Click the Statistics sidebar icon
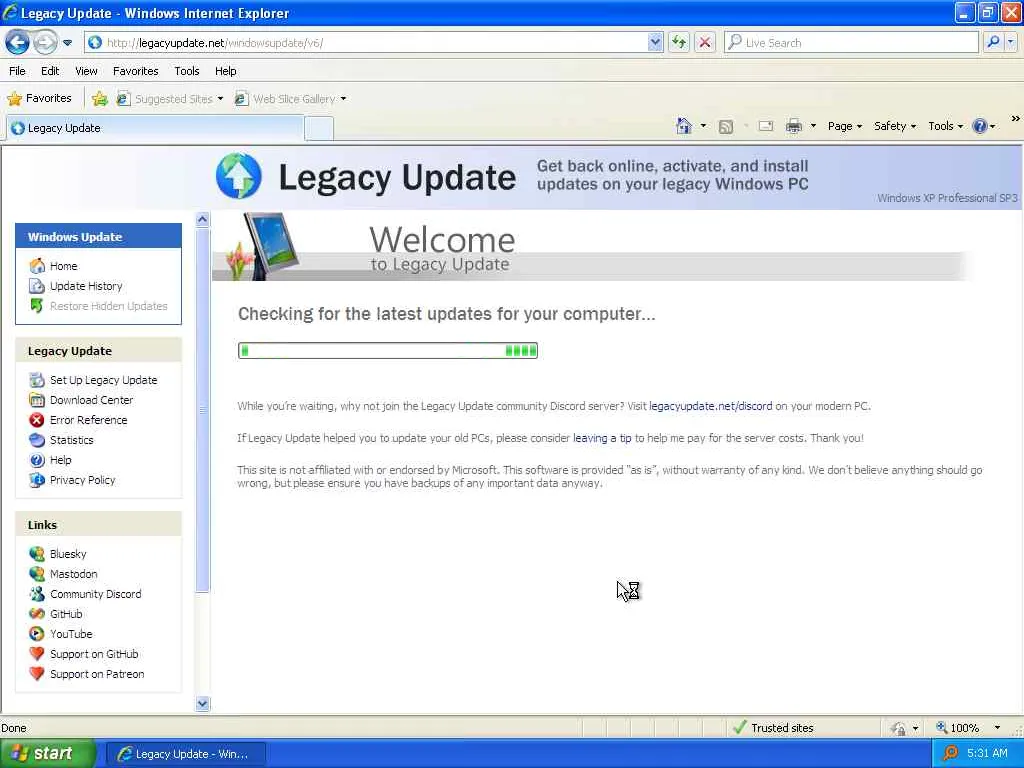1024x768 pixels. (37, 440)
